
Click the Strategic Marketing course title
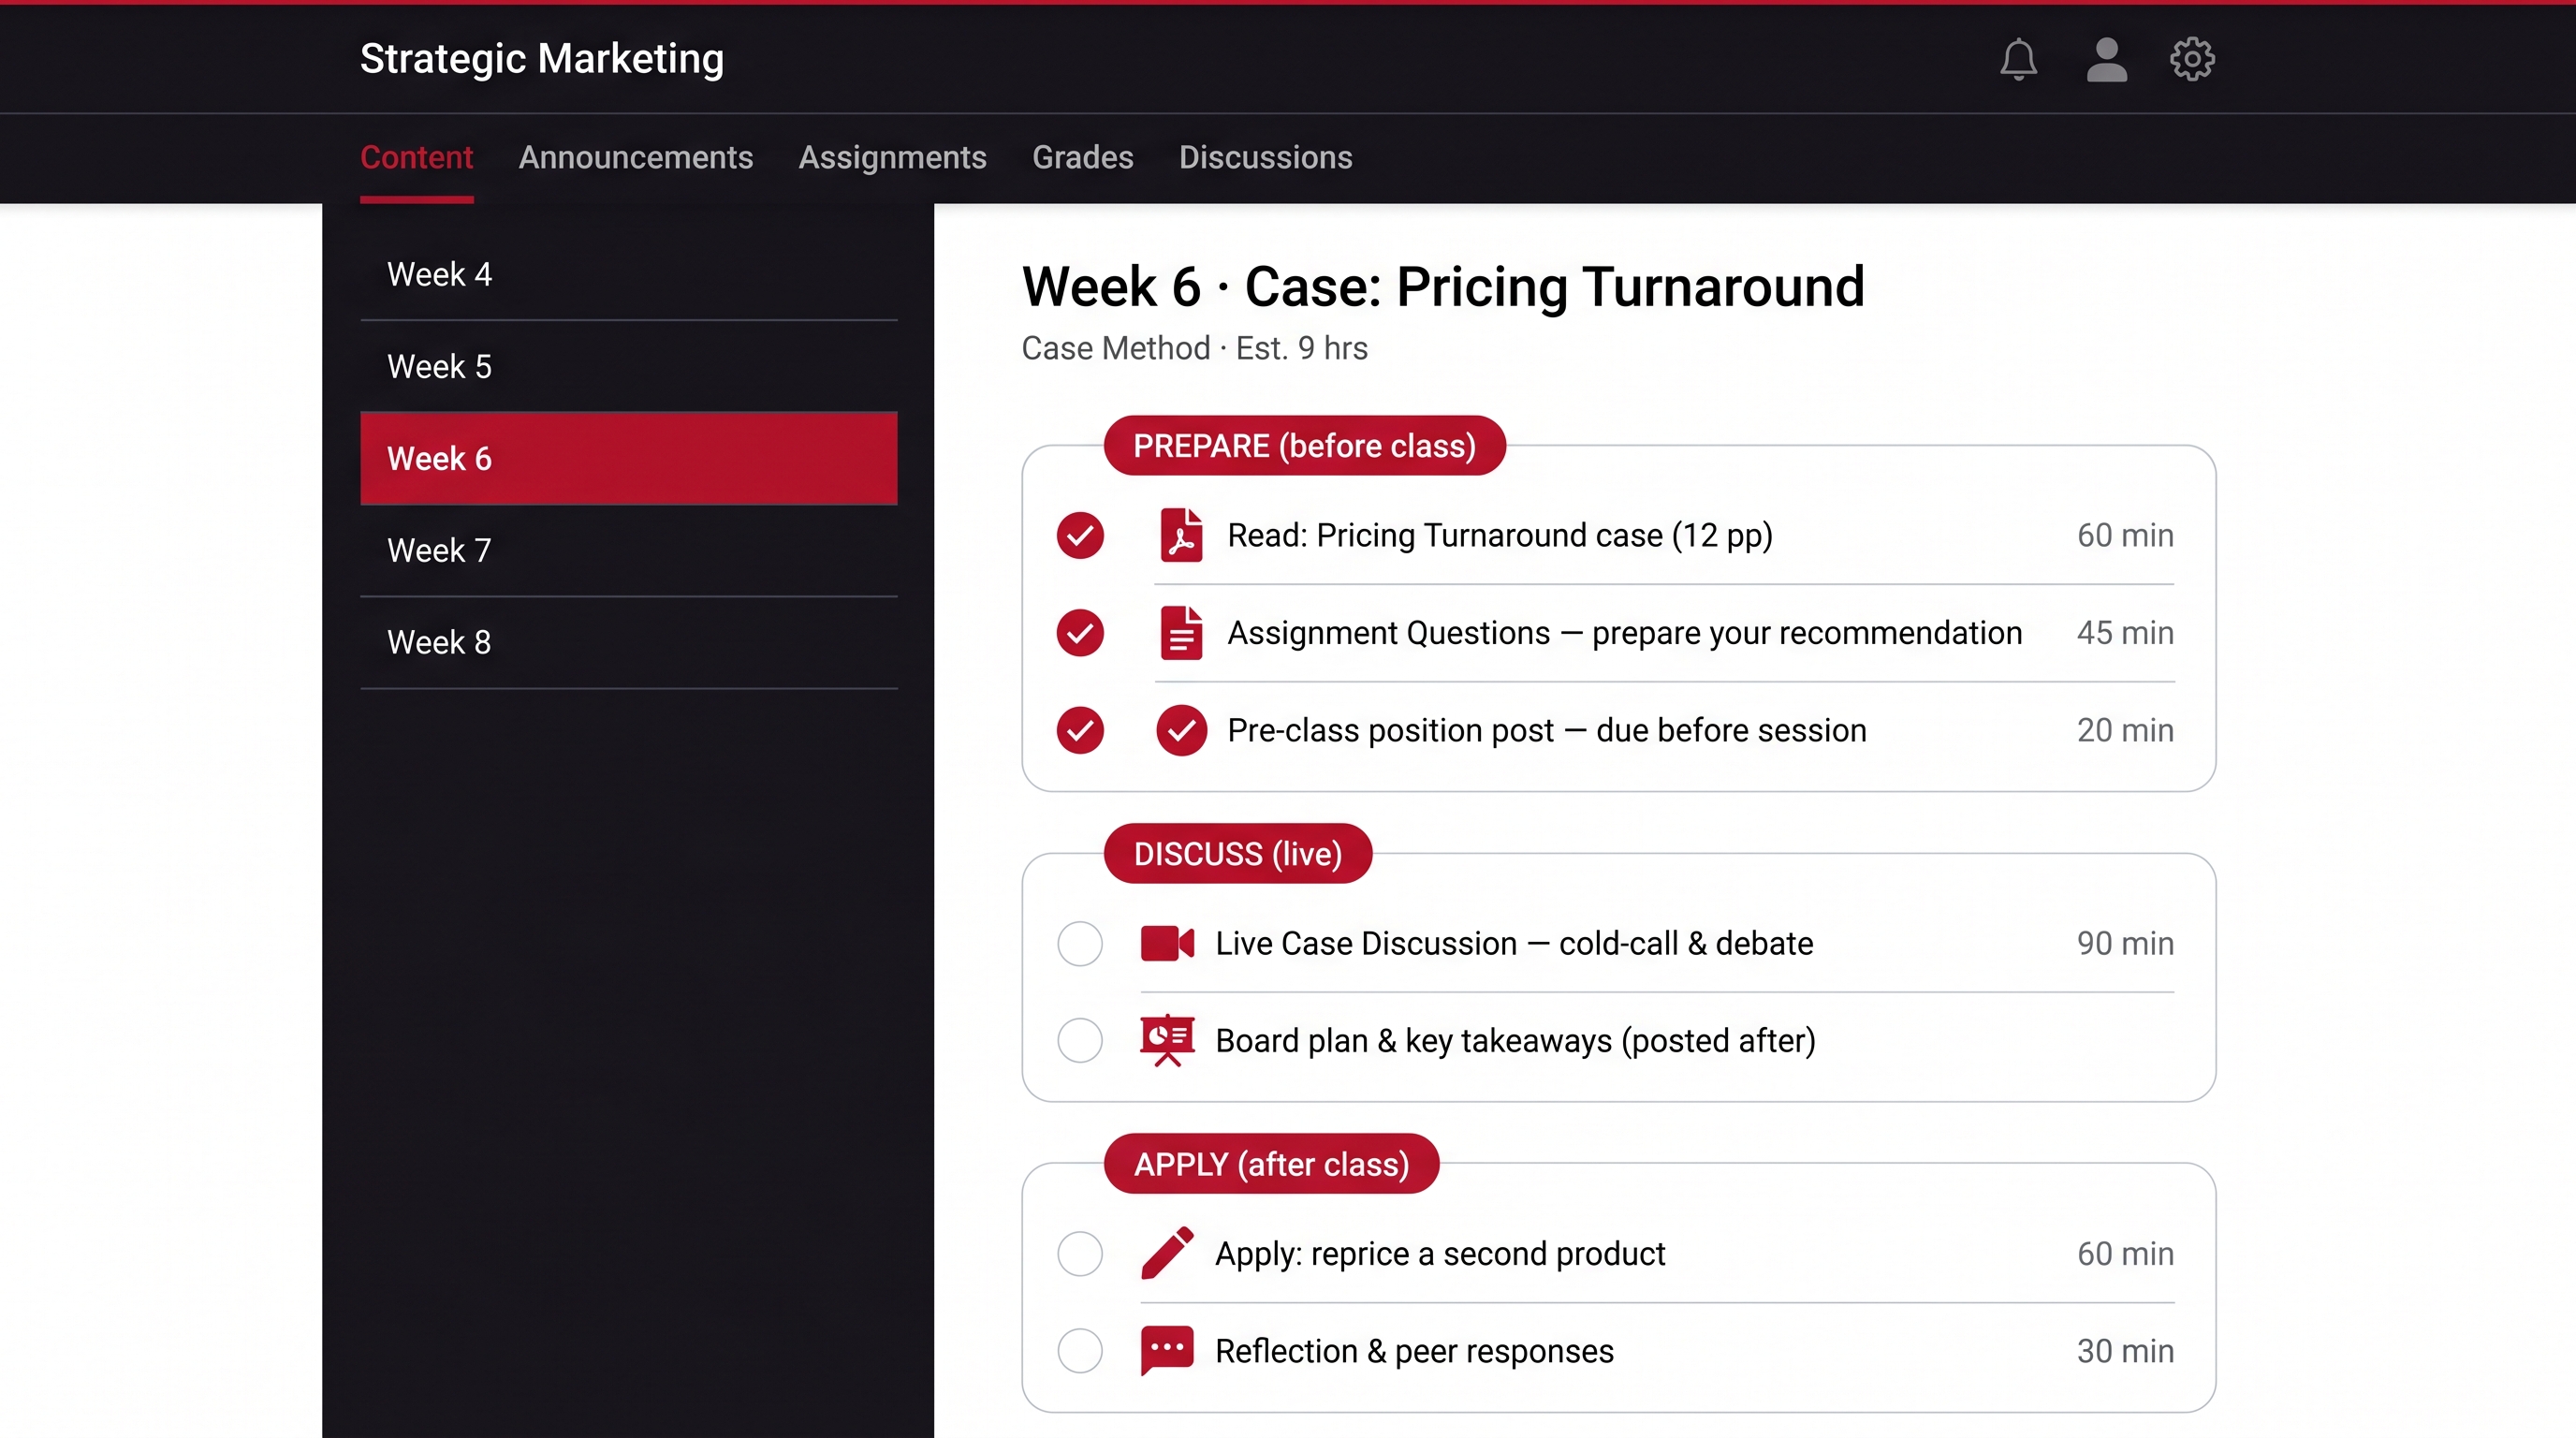(542, 58)
